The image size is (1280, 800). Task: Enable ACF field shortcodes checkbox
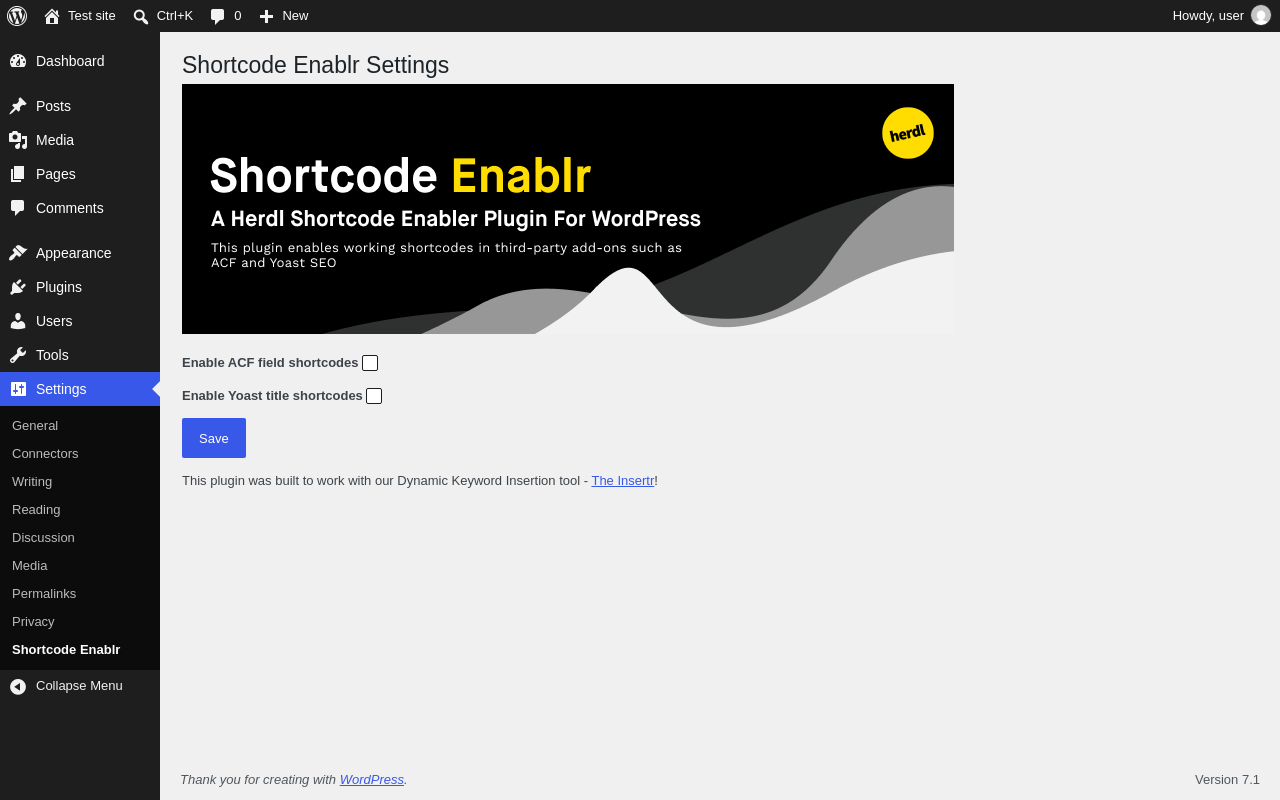(x=370, y=363)
